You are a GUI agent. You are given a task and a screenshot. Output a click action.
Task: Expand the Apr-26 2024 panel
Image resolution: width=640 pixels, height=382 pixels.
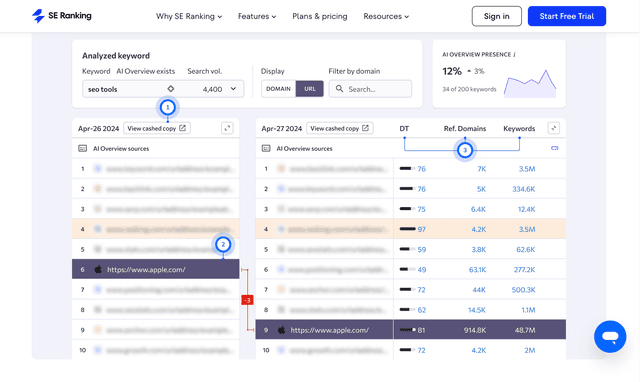[x=227, y=128]
